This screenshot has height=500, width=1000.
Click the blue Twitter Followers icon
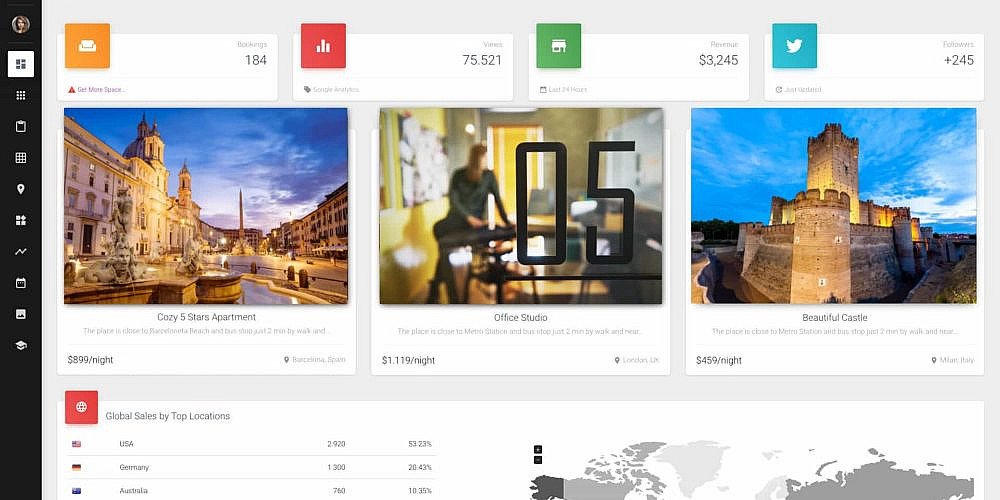794,46
